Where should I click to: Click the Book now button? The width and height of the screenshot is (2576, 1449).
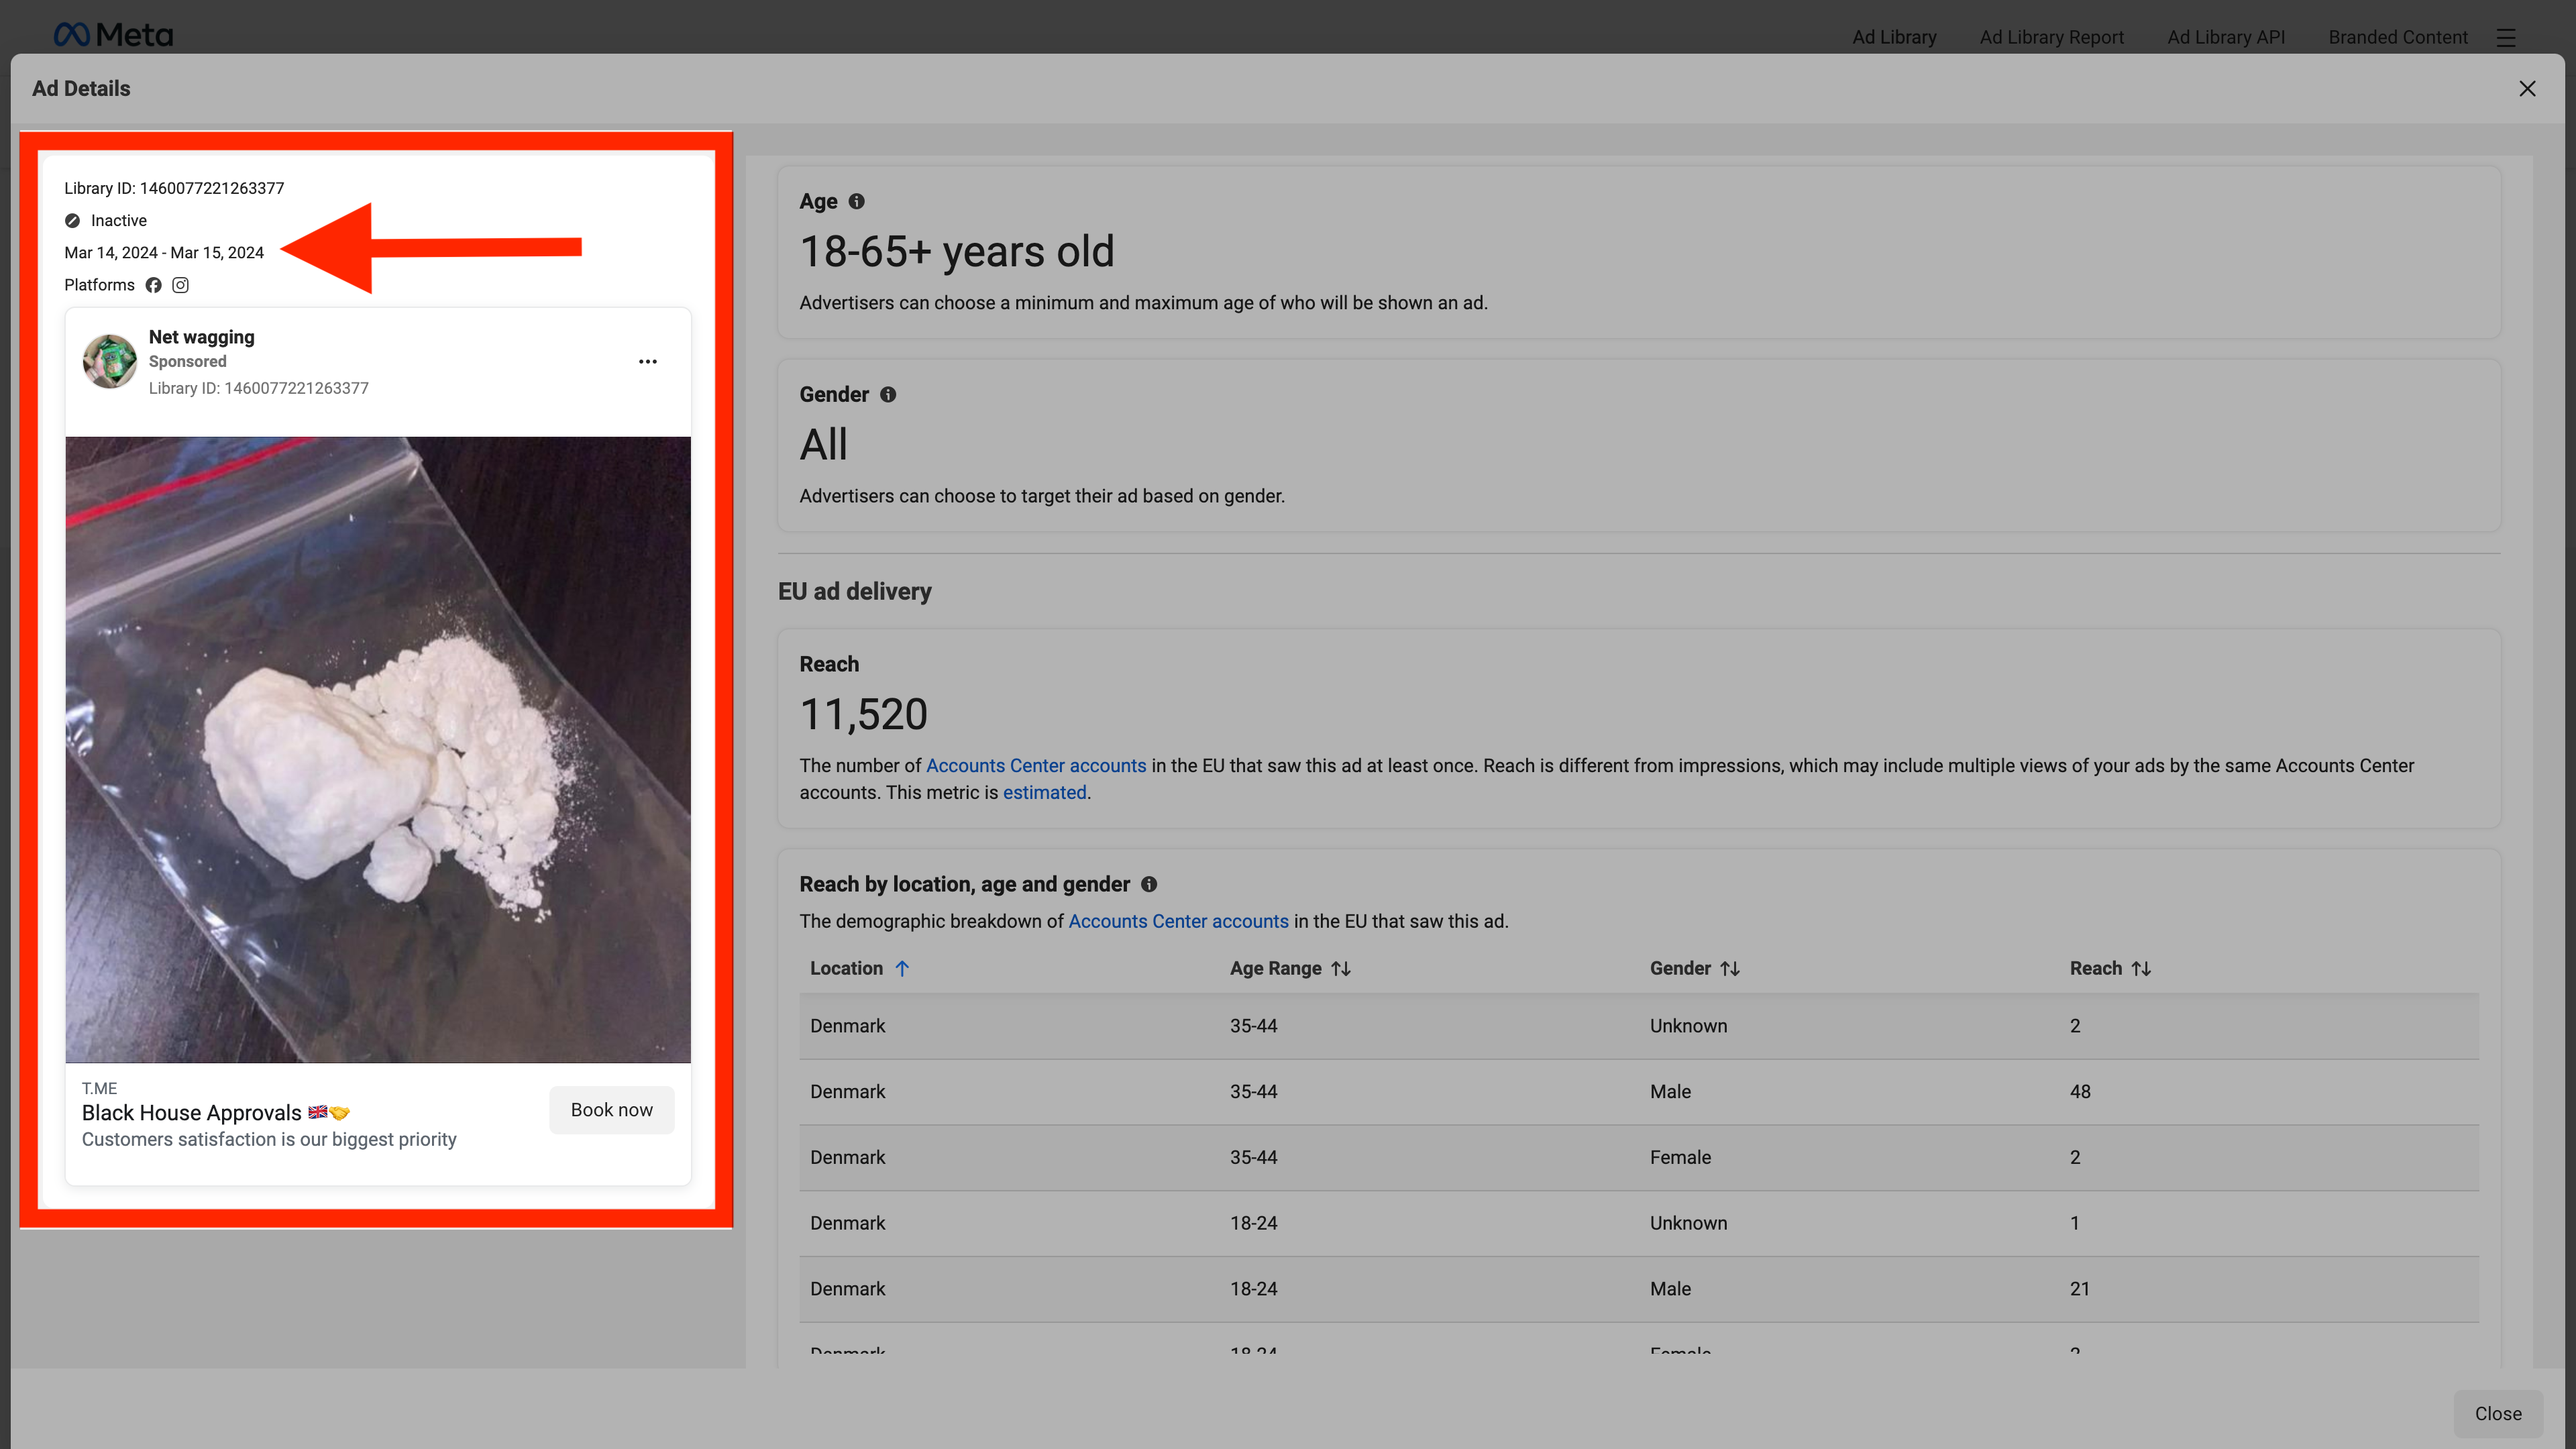point(611,1109)
